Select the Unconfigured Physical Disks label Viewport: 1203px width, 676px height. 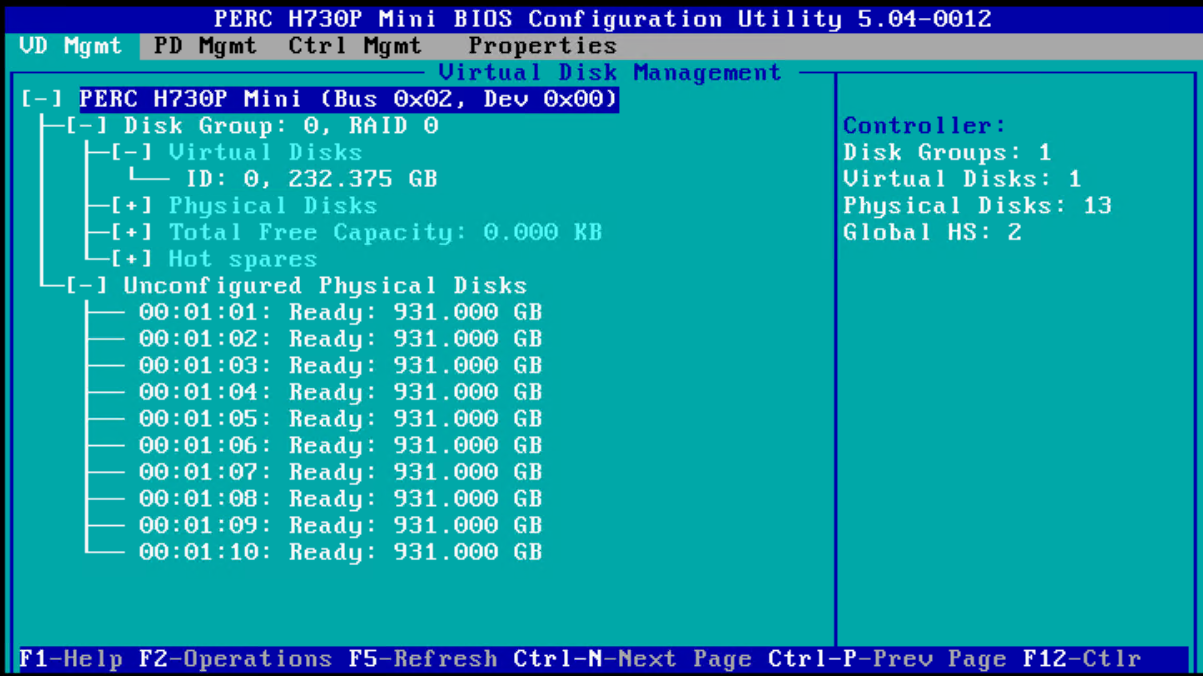[325, 285]
